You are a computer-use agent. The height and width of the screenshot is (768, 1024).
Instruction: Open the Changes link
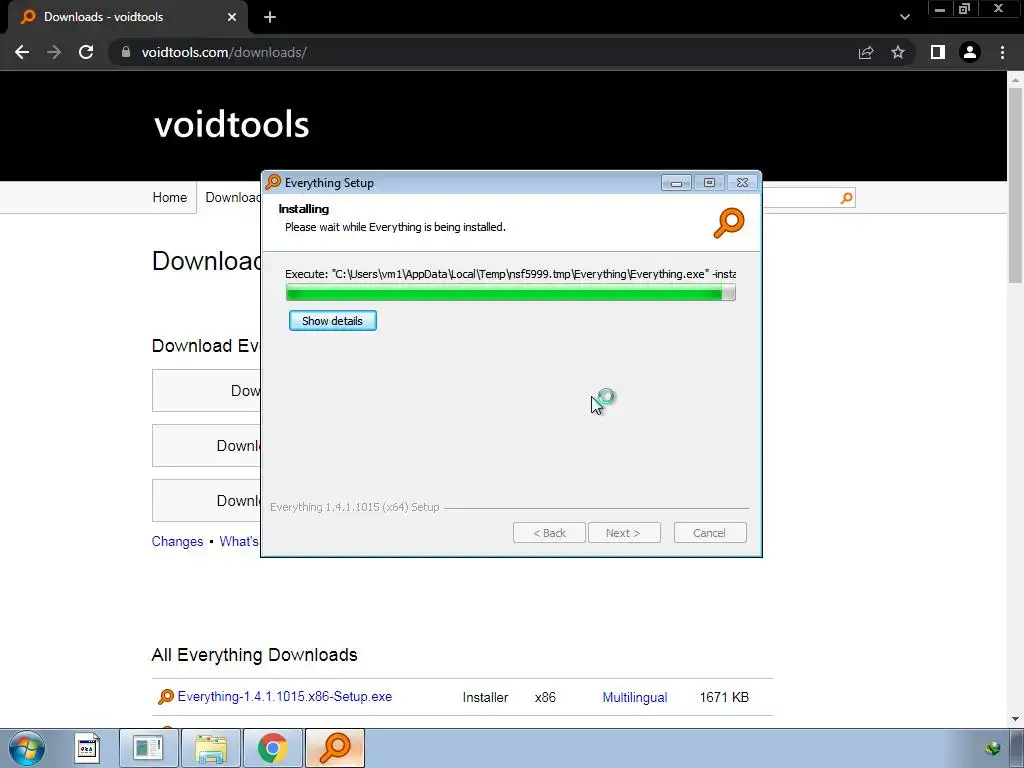pos(178,541)
